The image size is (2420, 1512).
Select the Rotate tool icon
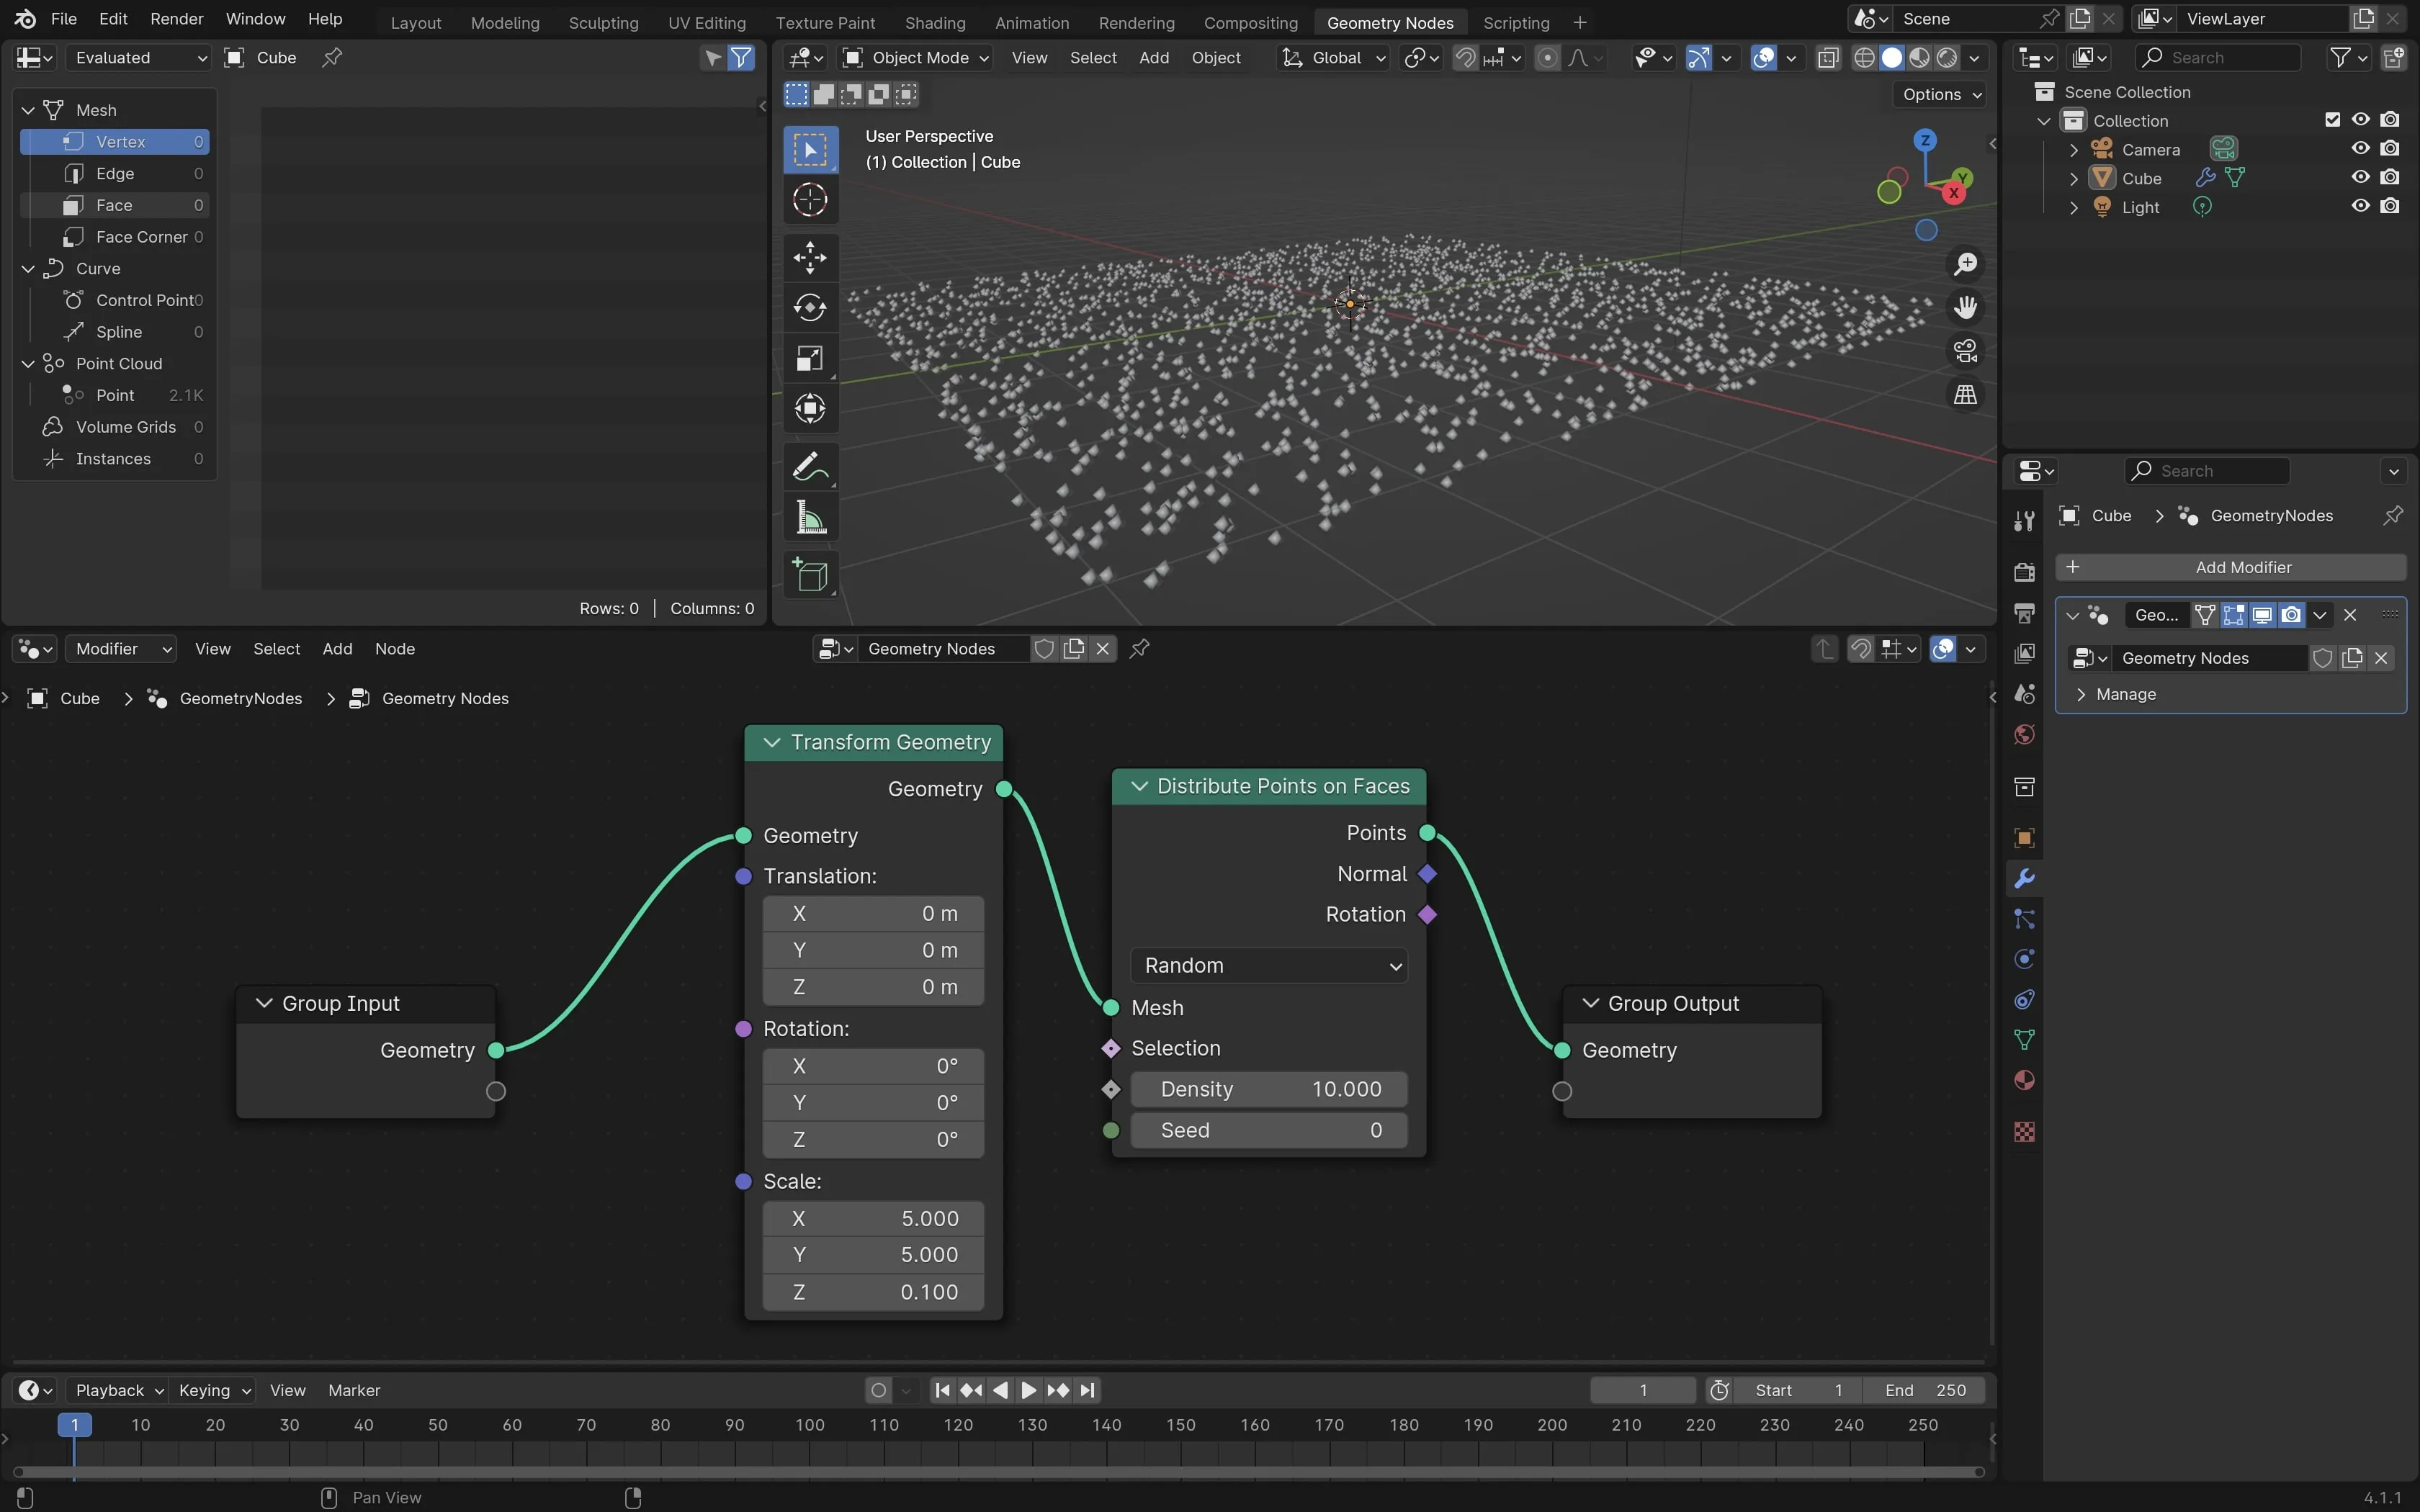click(x=809, y=307)
